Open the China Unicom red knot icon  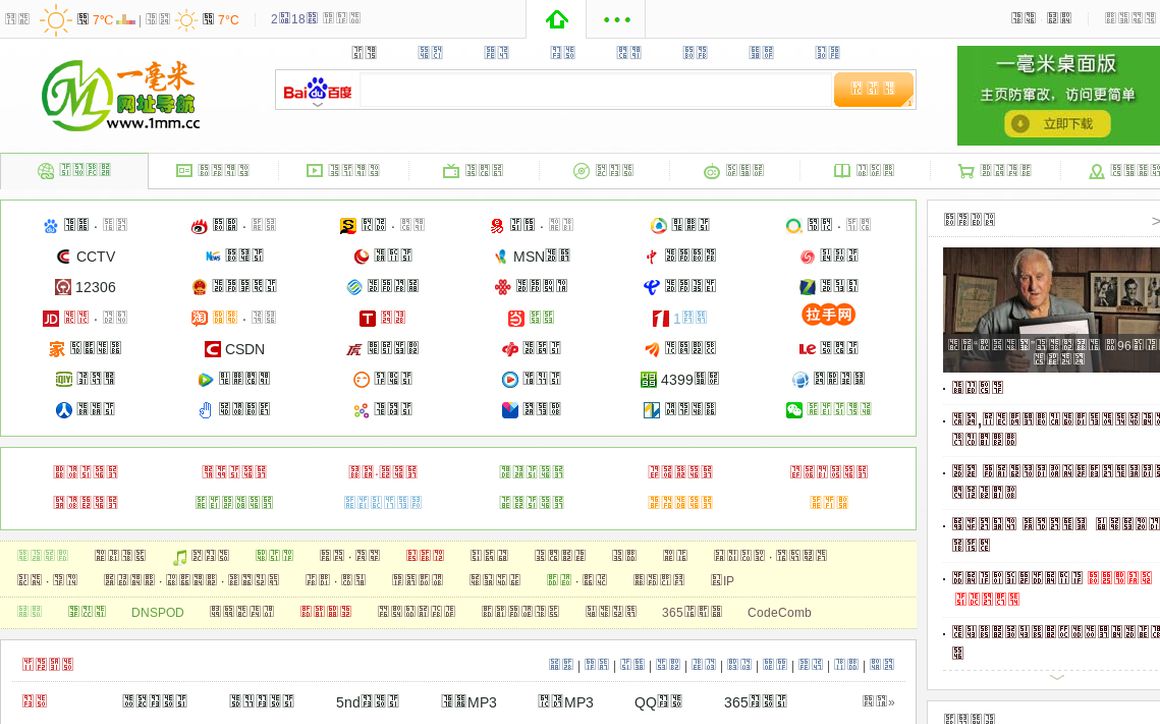point(503,287)
